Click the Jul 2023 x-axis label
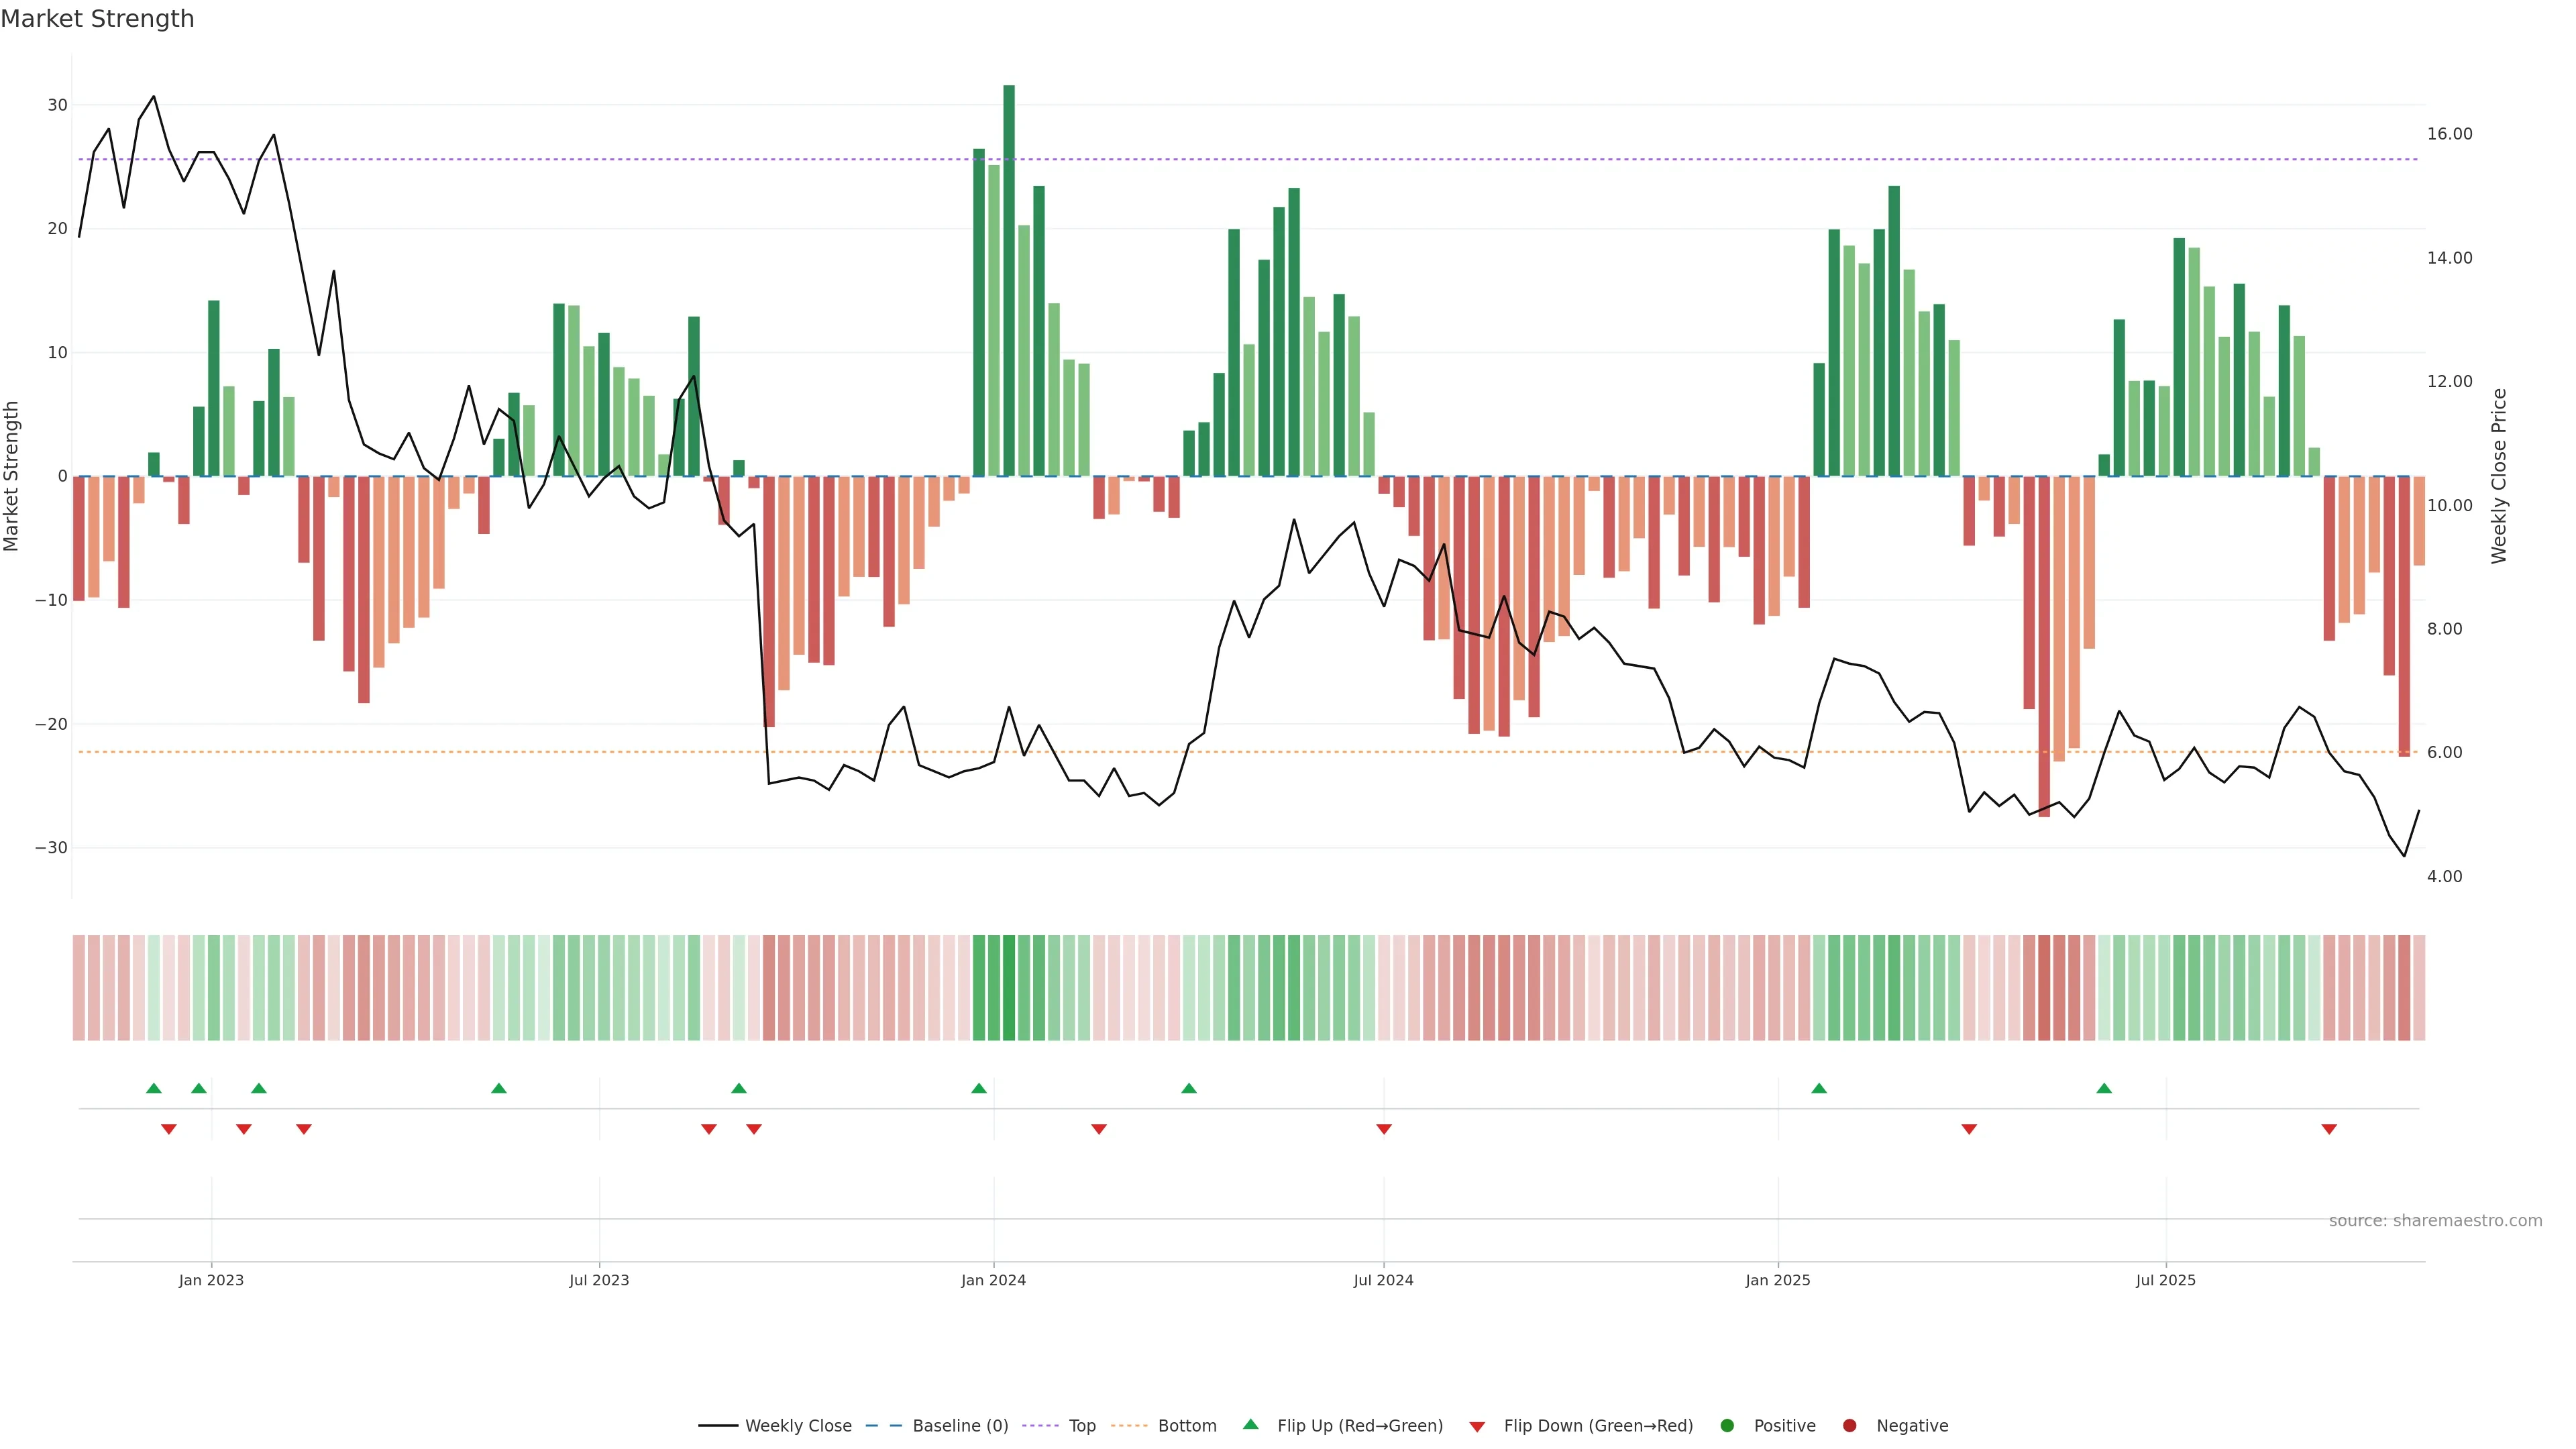Image resolution: width=2576 pixels, height=1449 pixels. tap(599, 1280)
